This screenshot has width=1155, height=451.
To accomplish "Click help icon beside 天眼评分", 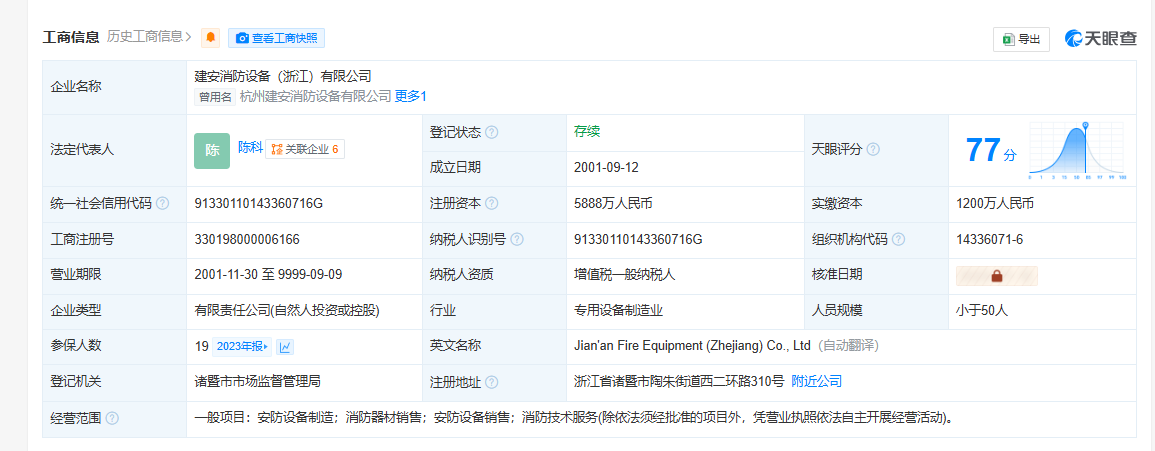I will coord(873,150).
